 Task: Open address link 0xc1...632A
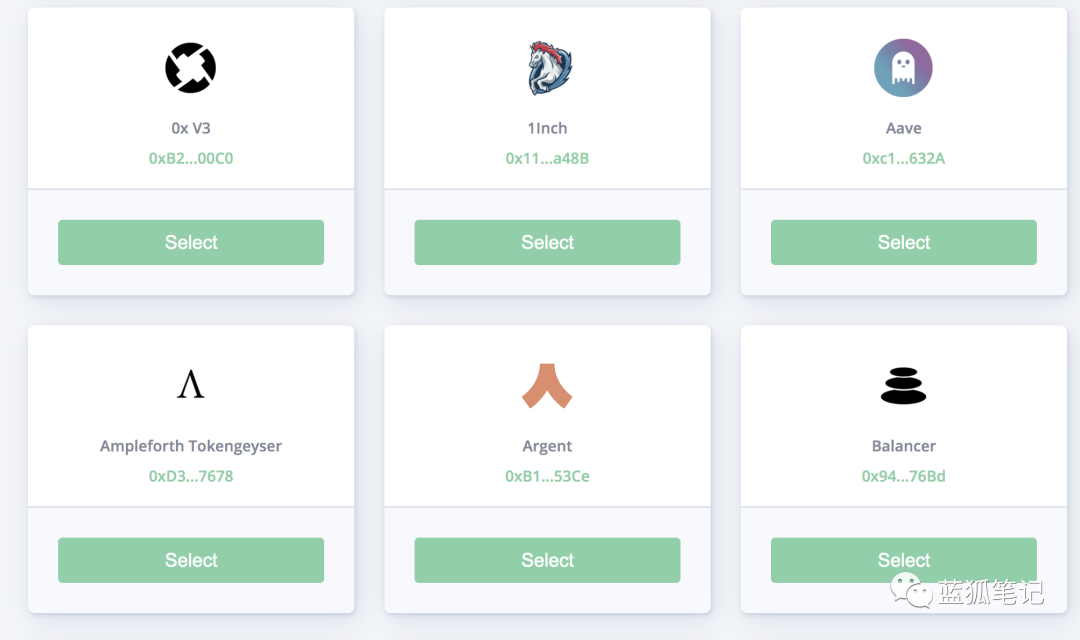coord(904,158)
